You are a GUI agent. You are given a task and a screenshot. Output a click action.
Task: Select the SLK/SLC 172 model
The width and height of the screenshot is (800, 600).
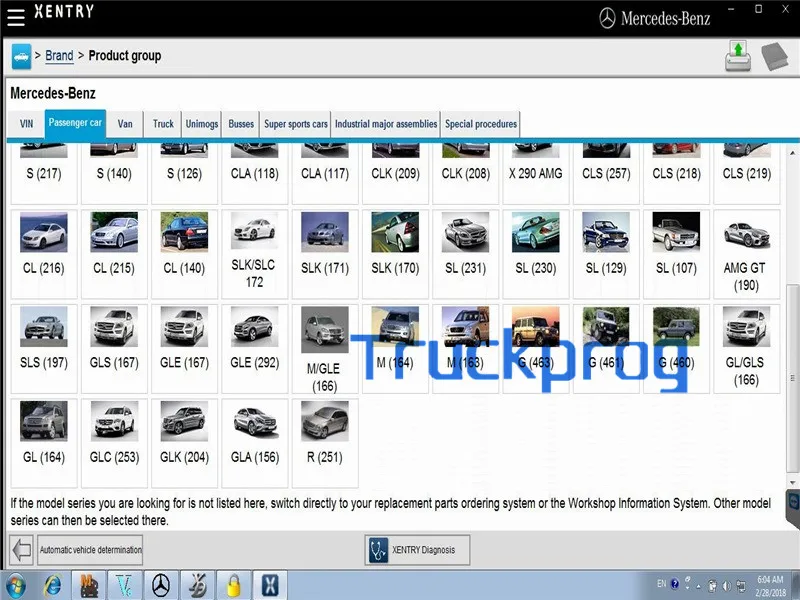255,254
